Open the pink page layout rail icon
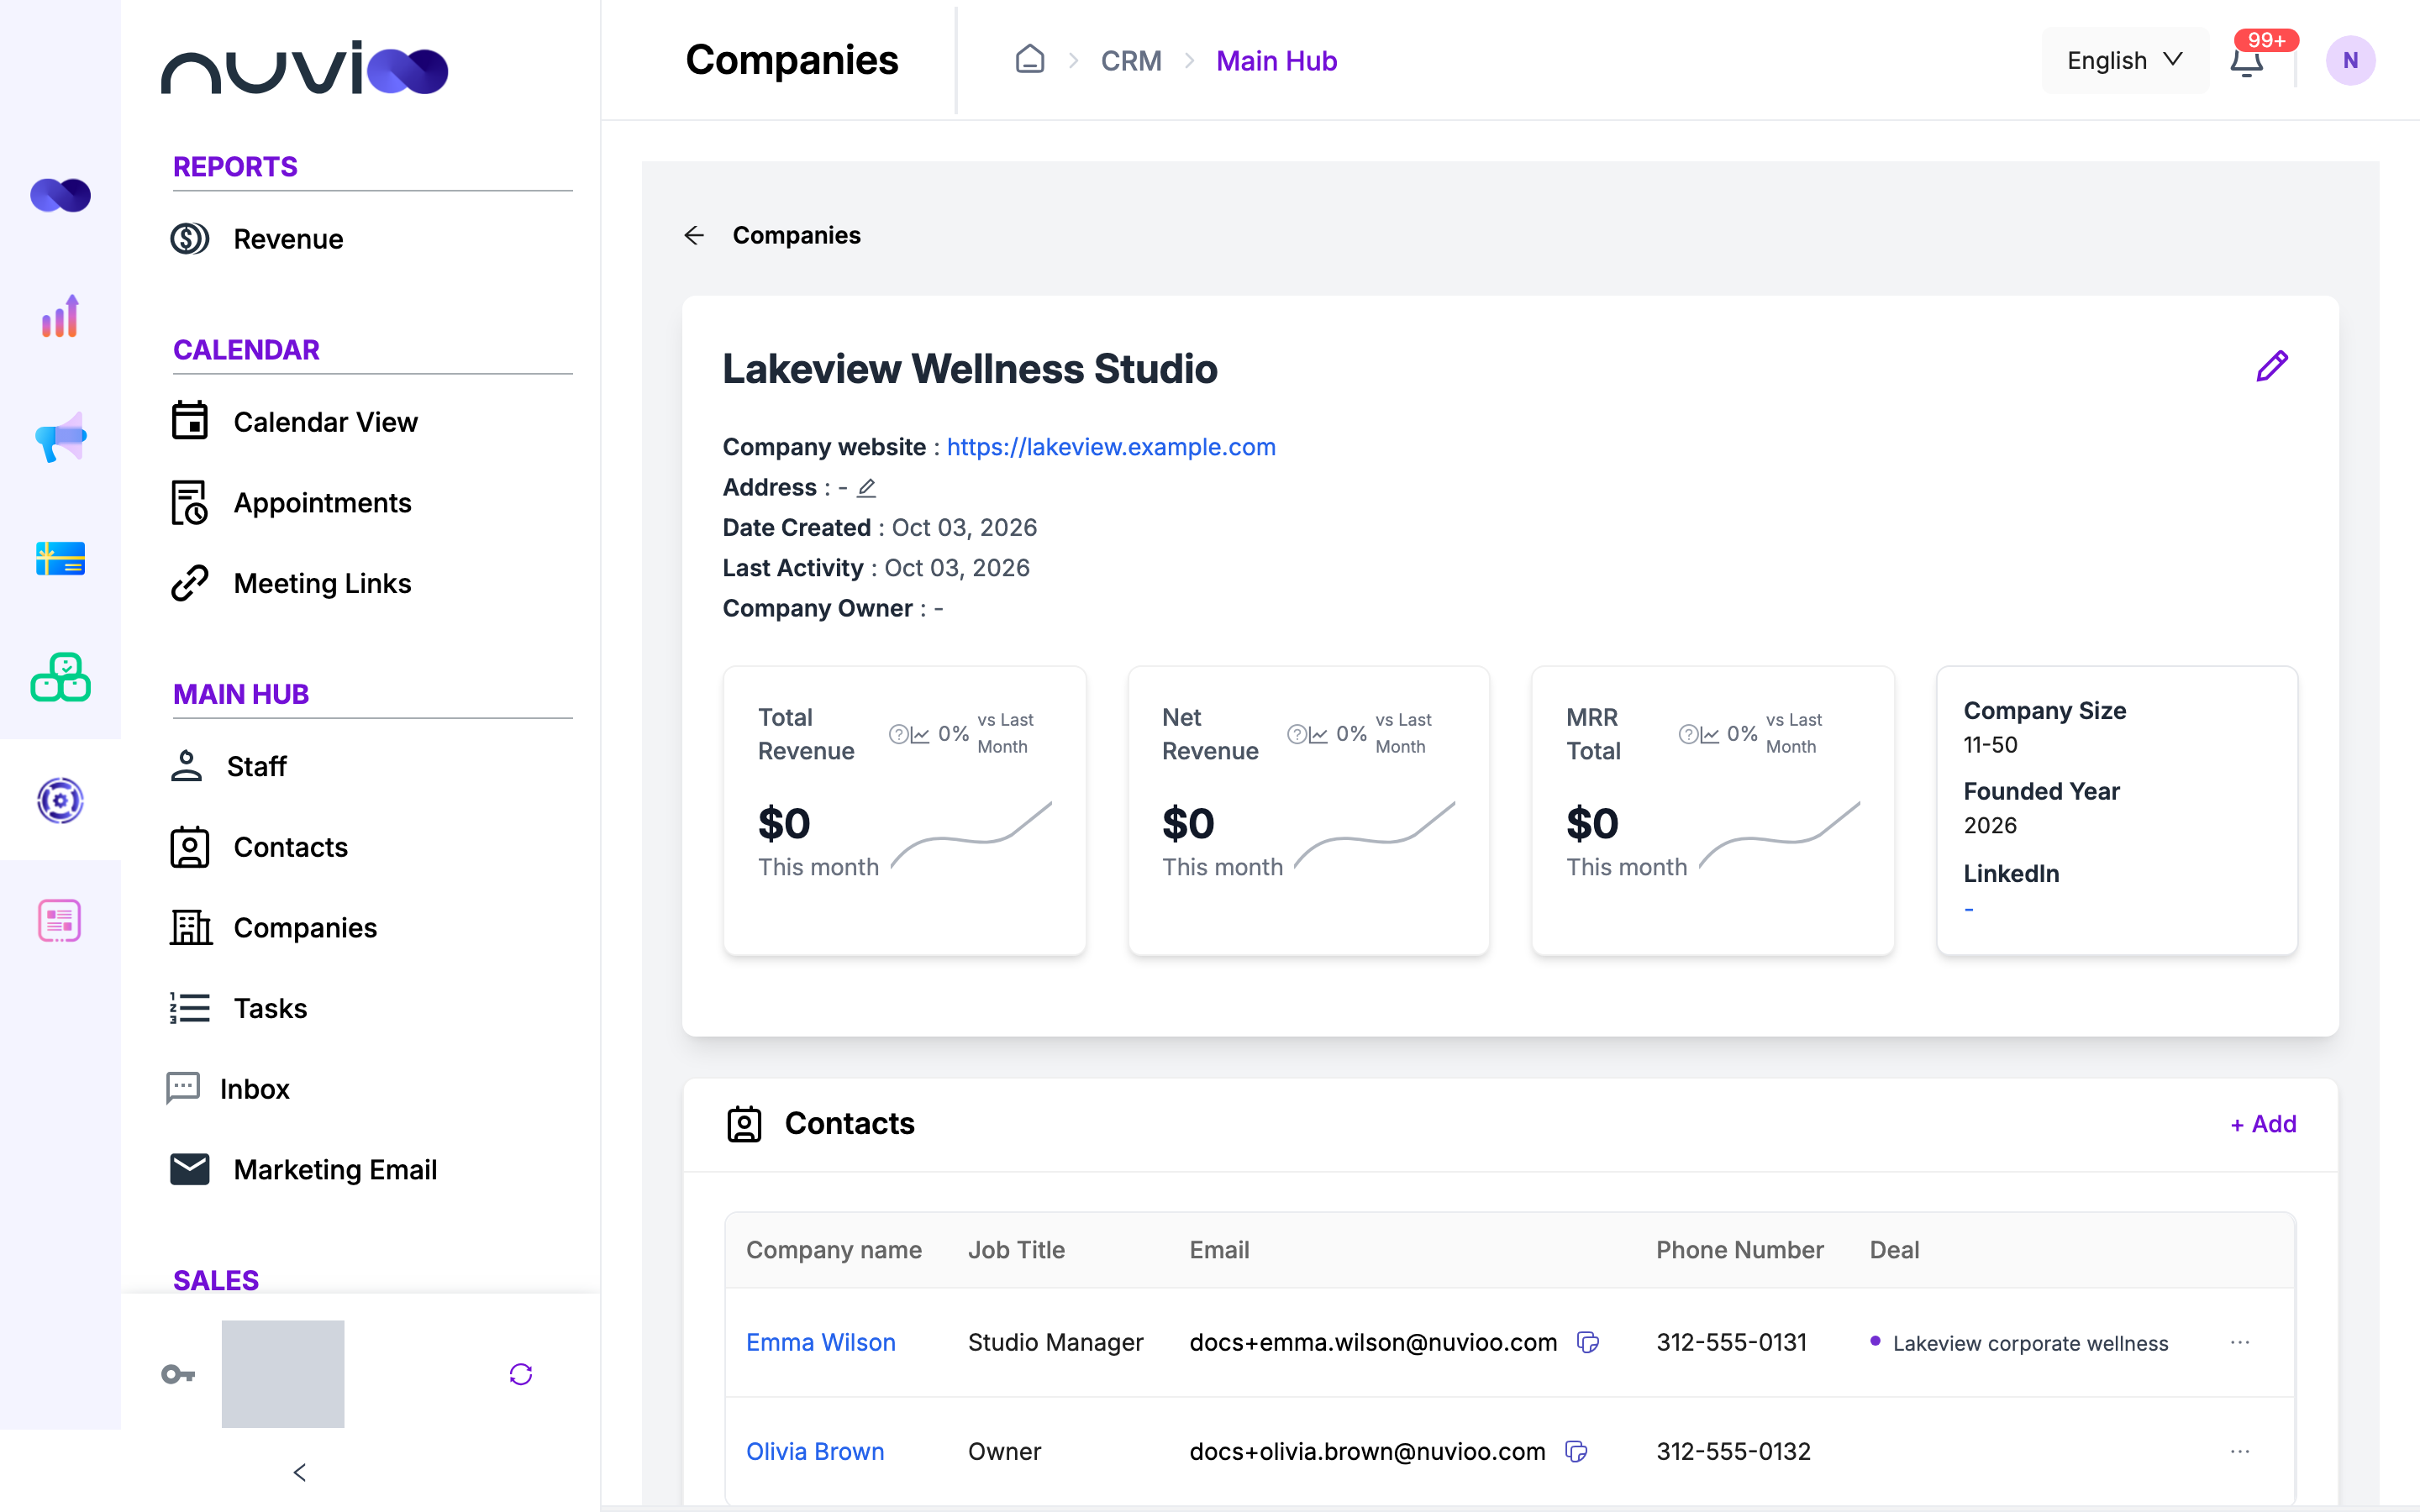The image size is (2420, 1512). click(x=60, y=920)
